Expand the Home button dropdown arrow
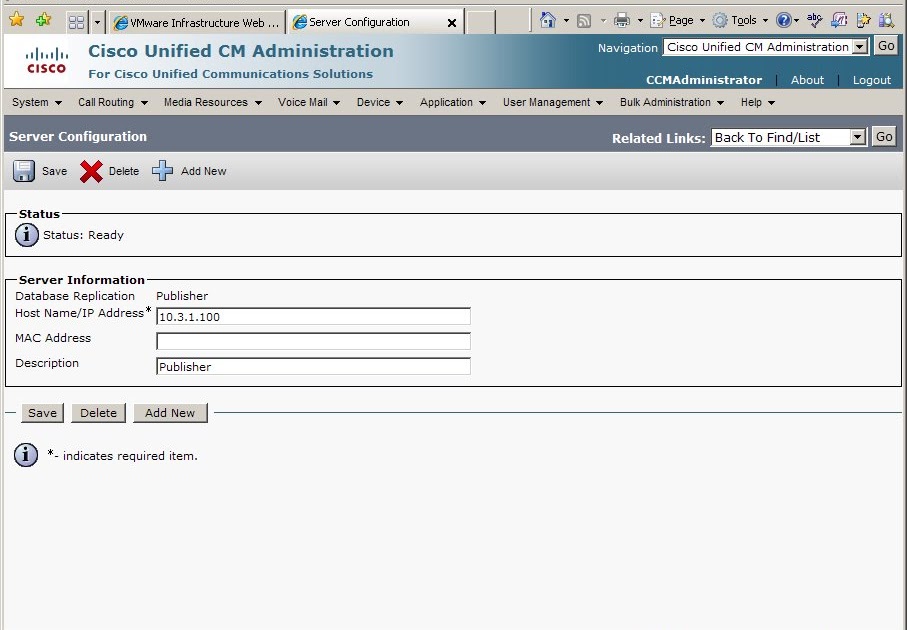This screenshot has width=907, height=630. (566, 21)
